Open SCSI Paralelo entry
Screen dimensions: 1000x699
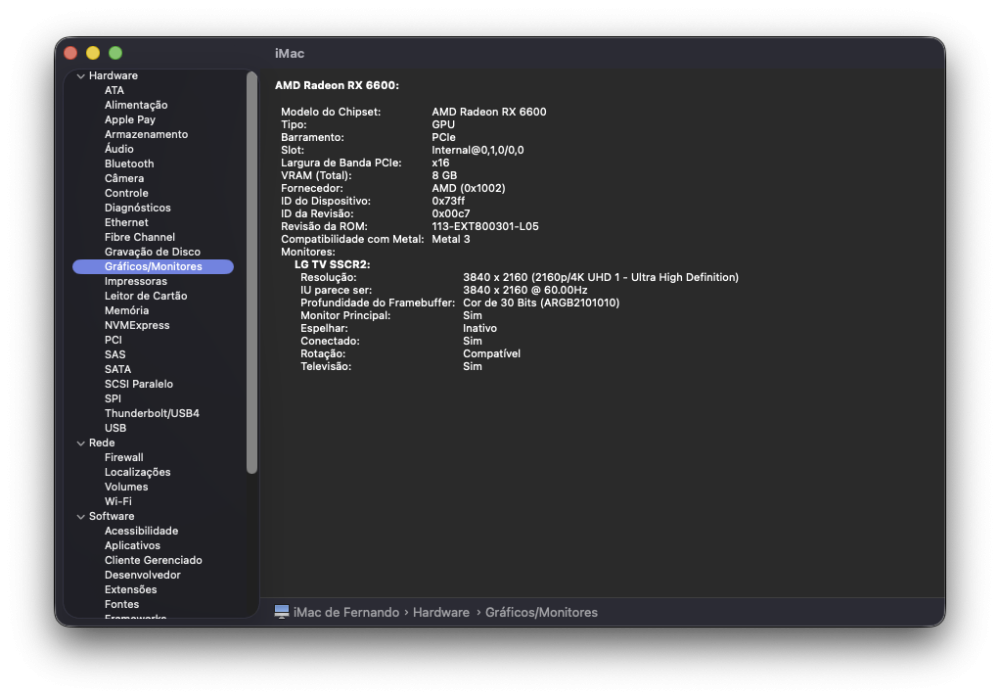click(x=138, y=384)
